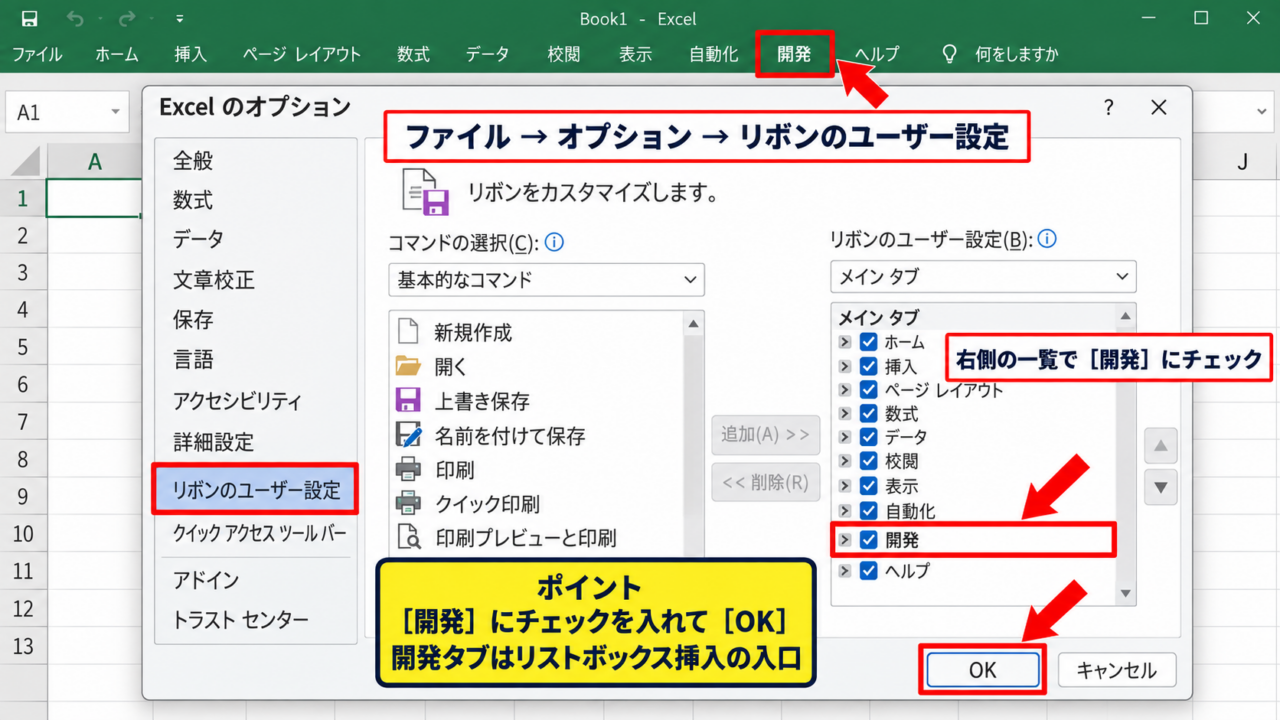The height and width of the screenshot is (720, 1280).
Task: Click the lightbulb icon beside 何をしますか
Action: [950, 54]
